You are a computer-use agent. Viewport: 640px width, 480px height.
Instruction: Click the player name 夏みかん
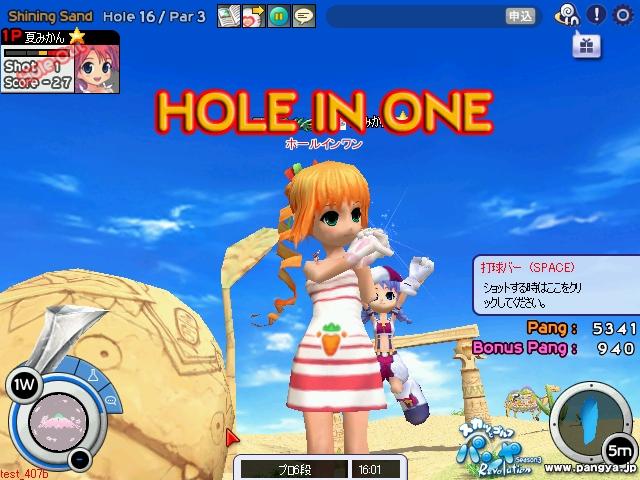[45, 38]
